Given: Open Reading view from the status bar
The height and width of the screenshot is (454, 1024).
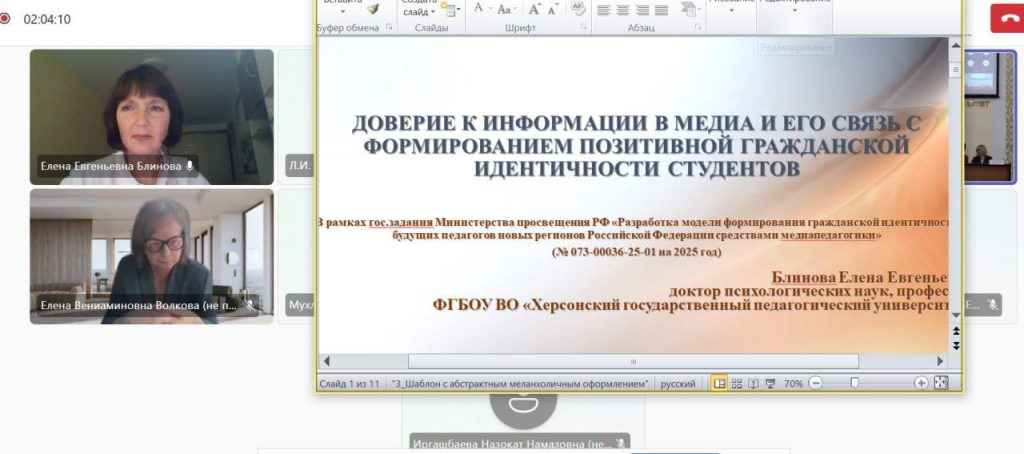Looking at the screenshot, I should (754, 383).
